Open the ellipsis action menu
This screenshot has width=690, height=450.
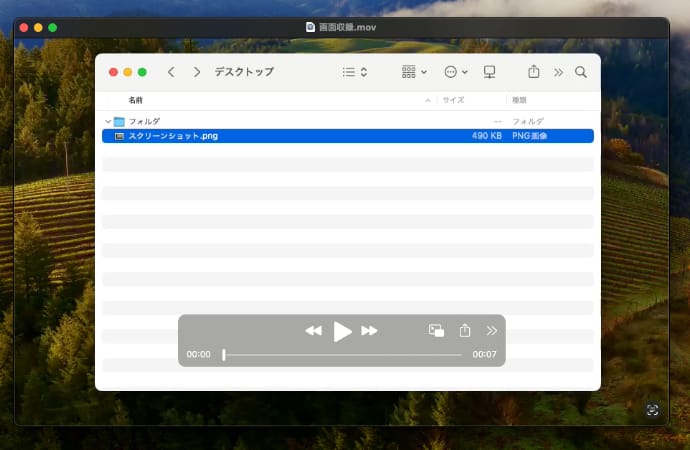tap(455, 72)
